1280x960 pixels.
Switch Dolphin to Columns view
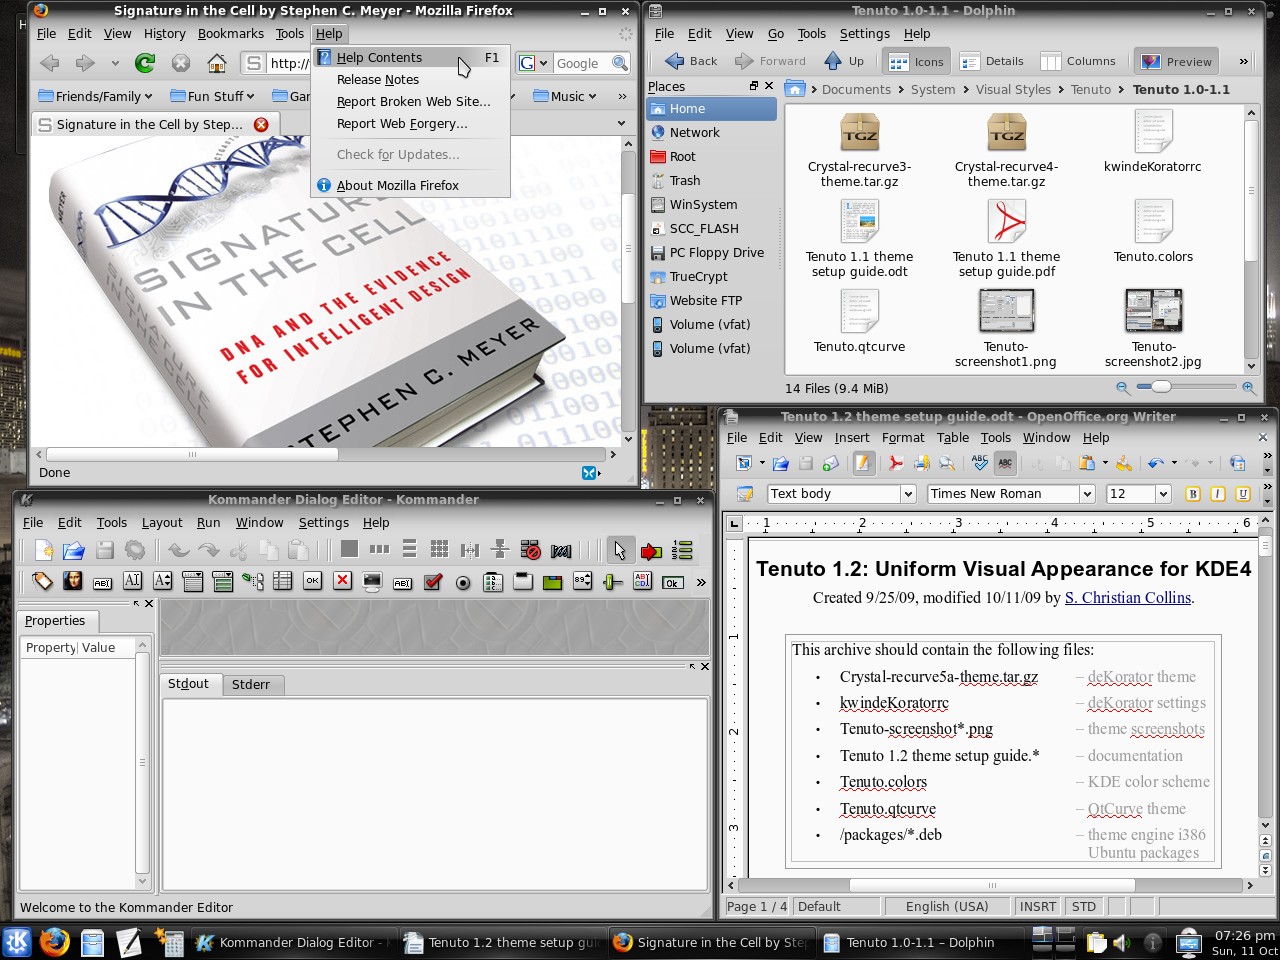pos(1078,61)
